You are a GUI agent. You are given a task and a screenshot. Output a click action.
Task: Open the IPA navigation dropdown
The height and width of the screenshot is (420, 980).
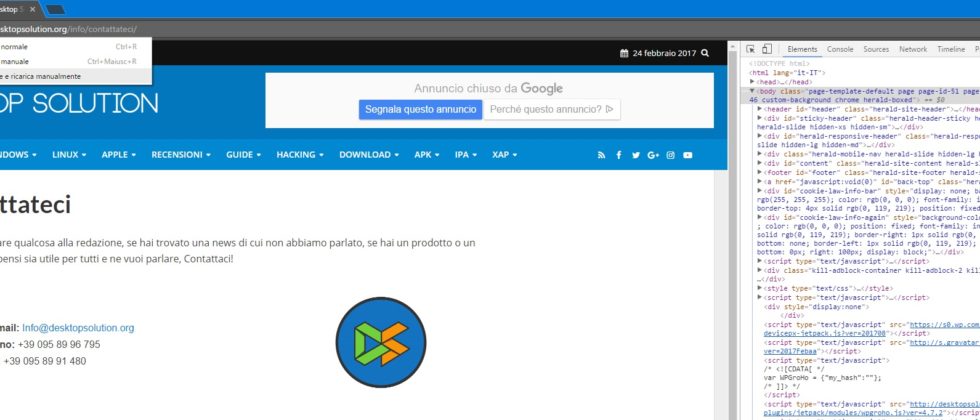466,154
